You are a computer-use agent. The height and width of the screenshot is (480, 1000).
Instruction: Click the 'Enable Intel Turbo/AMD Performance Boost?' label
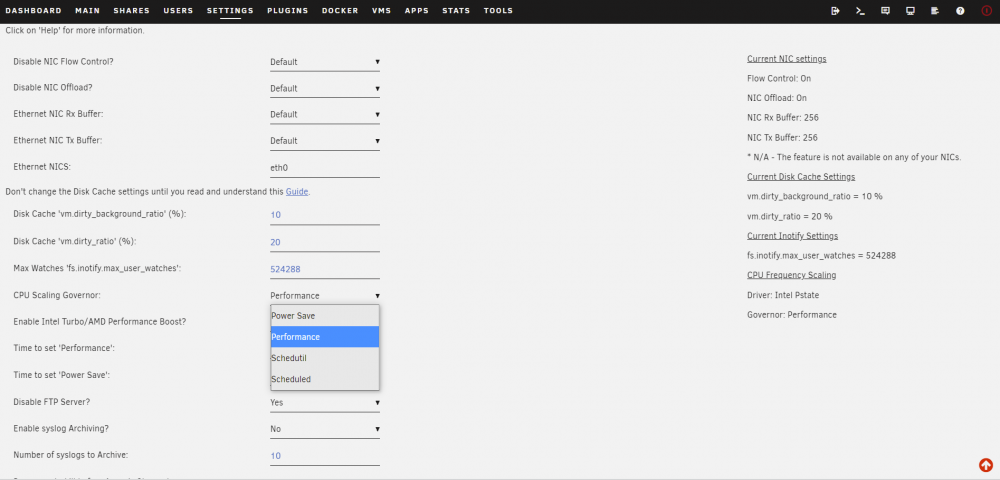99,322
